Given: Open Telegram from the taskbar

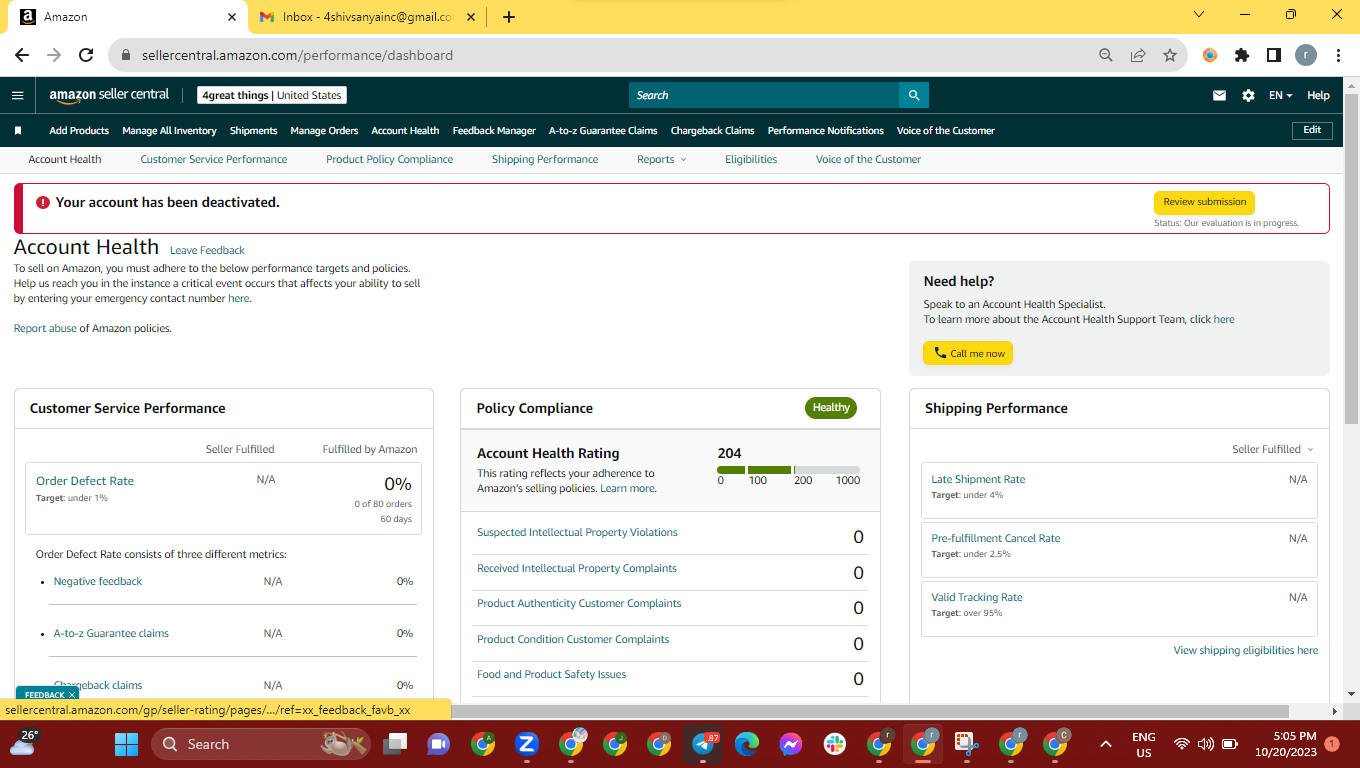Looking at the screenshot, I should (x=704, y=744).
